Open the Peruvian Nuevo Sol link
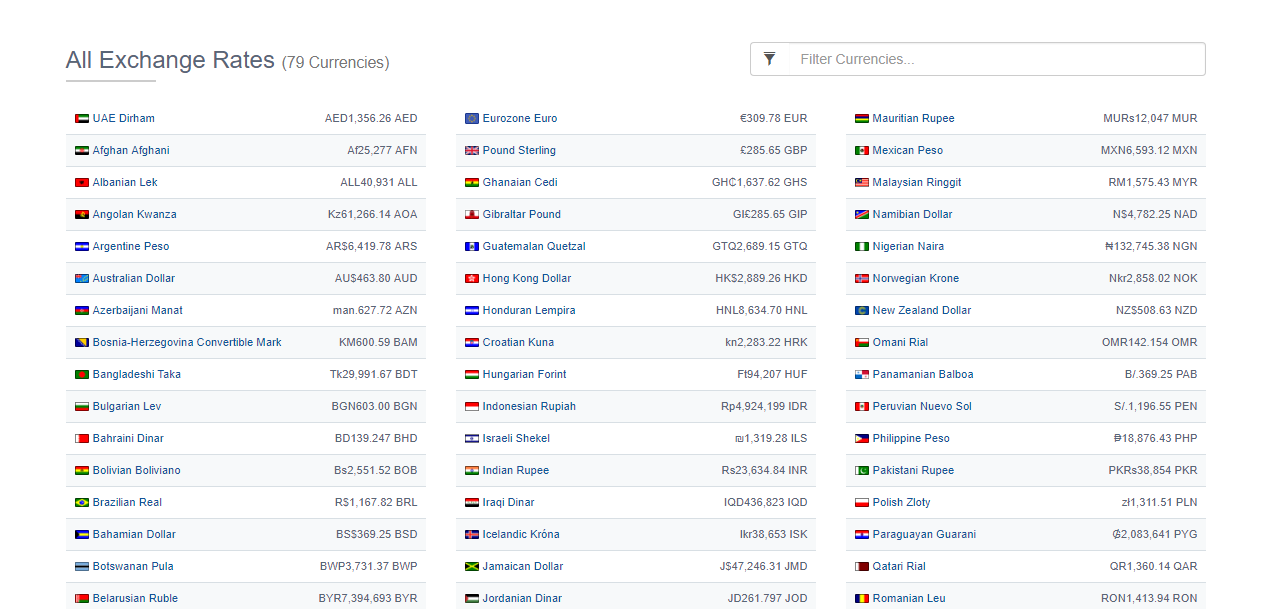Image resolution: width=1272 pixels, height=609 pixels. click(x=922, y=406)
